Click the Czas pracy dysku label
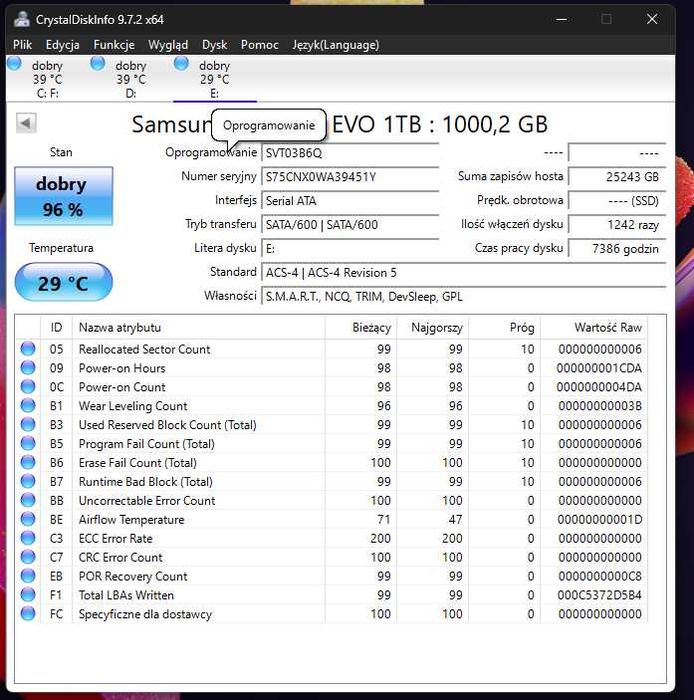 [x=519, y=248]
